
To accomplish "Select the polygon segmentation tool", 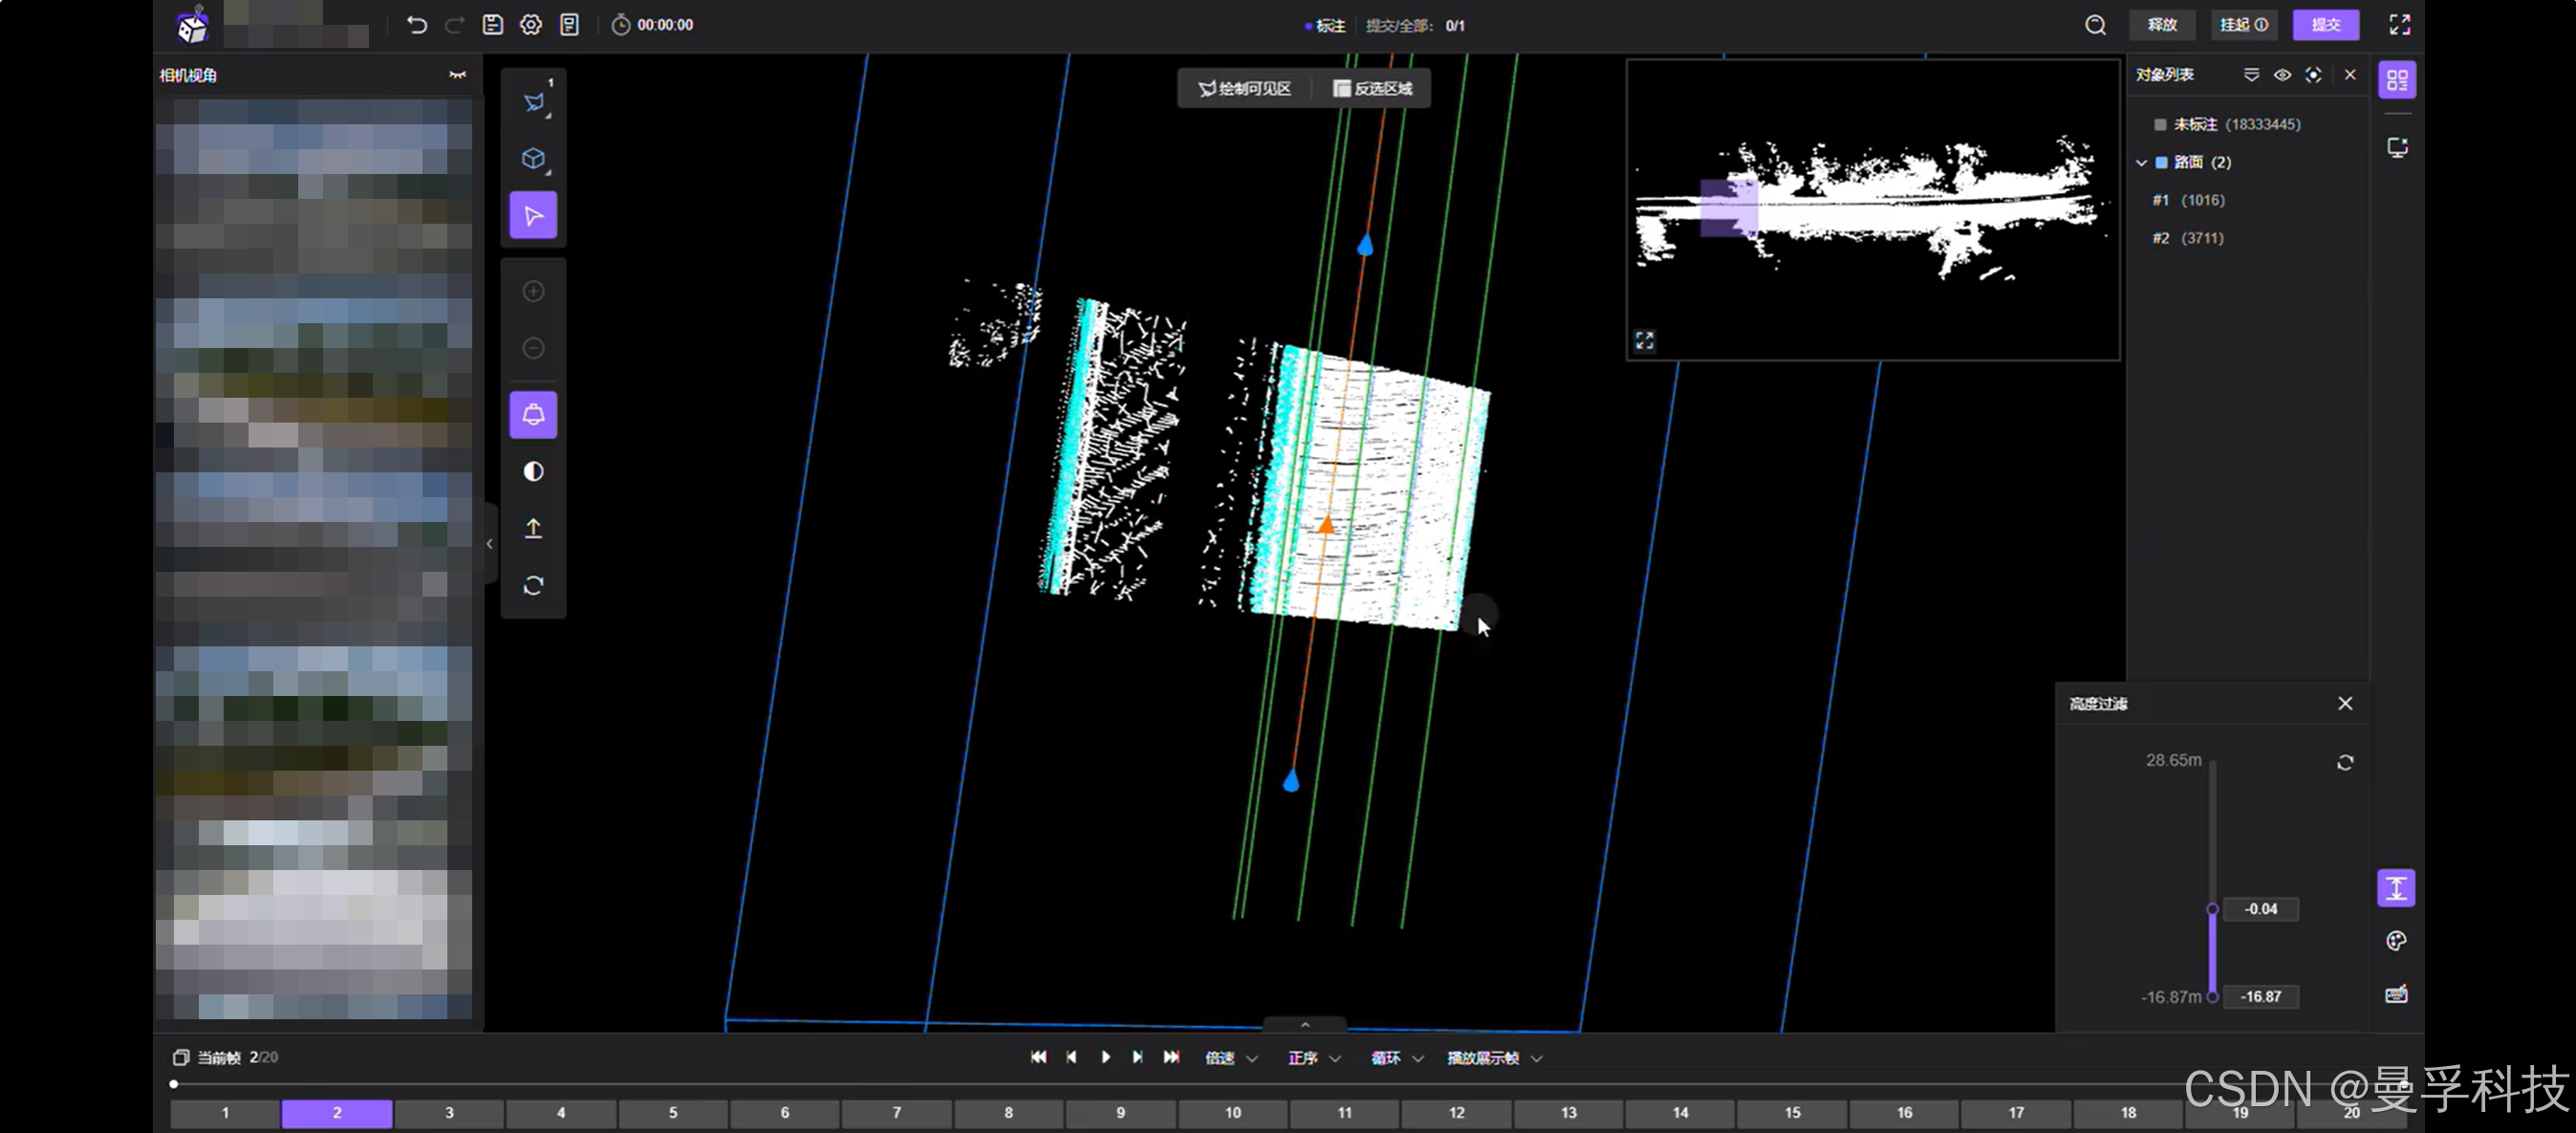I will pyautogui.click(x=533, y=102).
